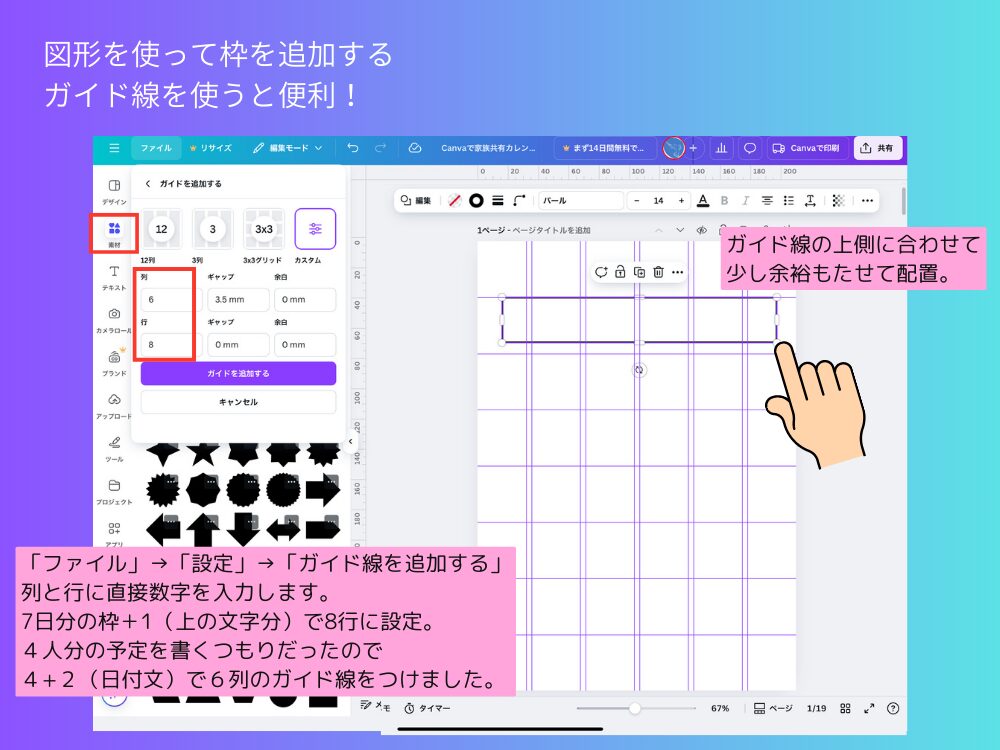Click the ガイドを追加する button
Viewport: 1000px width, 750px height.
[x=237, y=373]
